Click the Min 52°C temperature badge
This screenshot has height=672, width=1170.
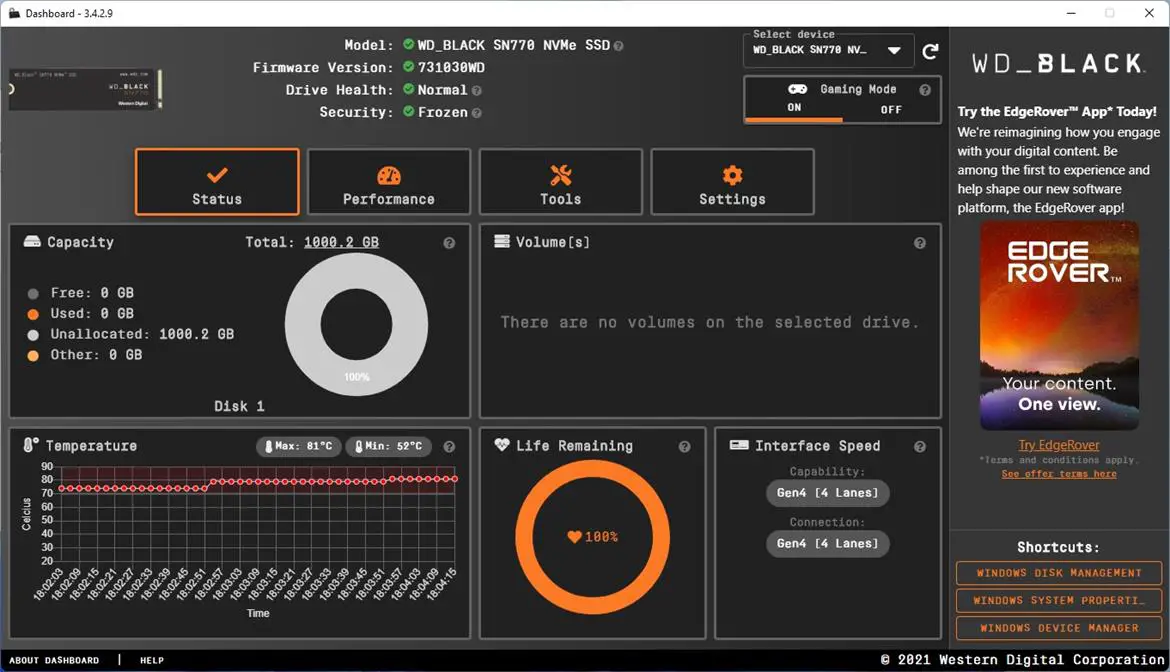click(389, 447)
